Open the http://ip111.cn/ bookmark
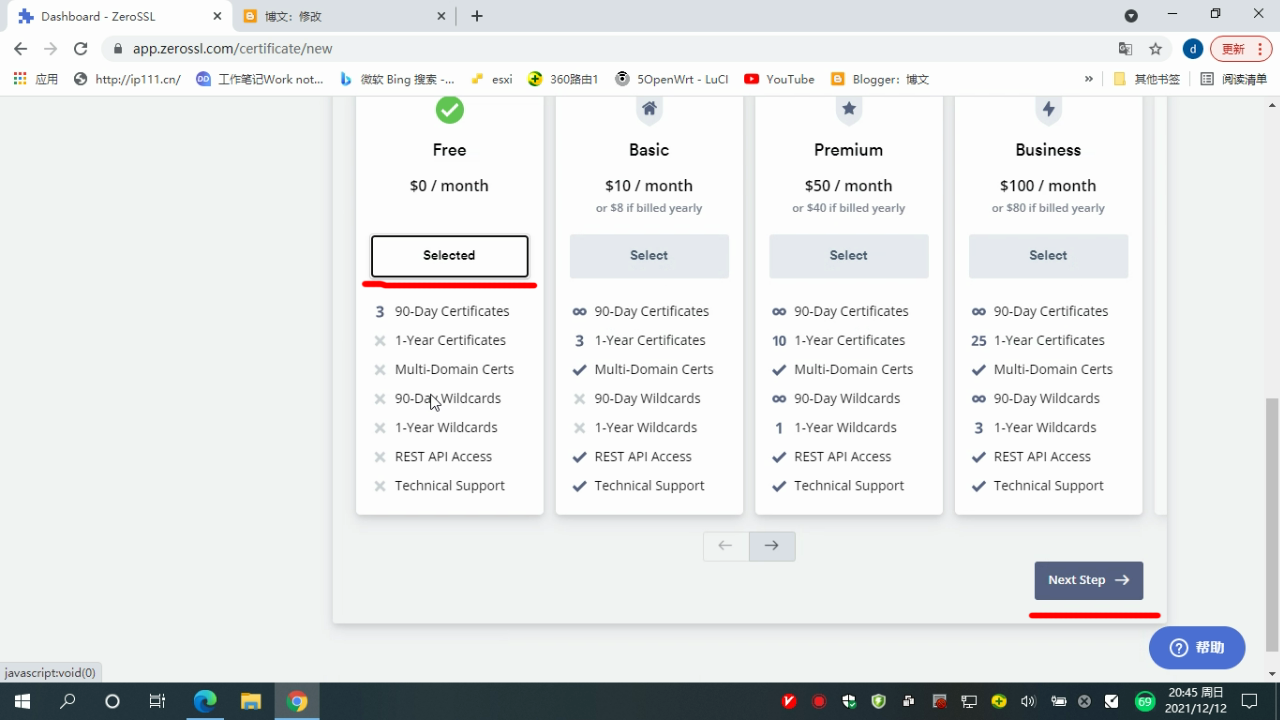This screenshot has height=720, width=1280. [127, 79]
